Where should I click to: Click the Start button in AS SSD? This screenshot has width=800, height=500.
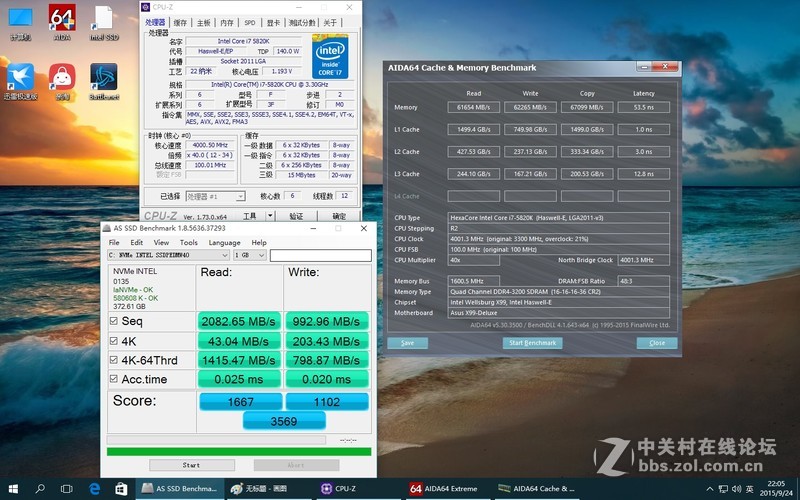click(191, 465)
